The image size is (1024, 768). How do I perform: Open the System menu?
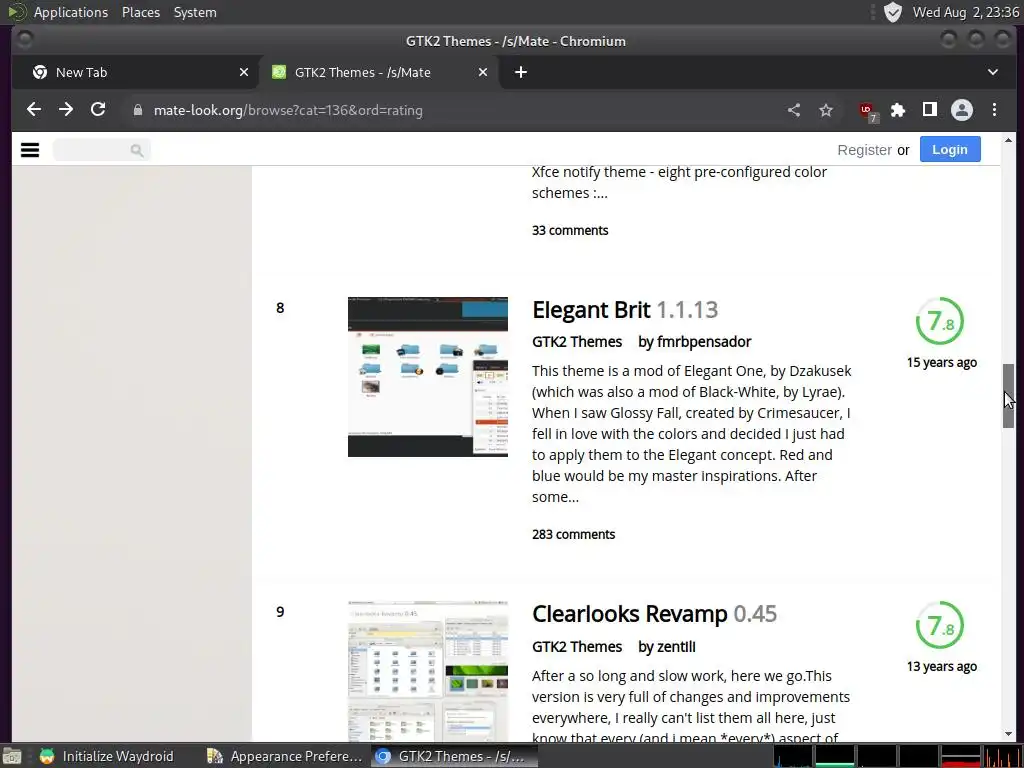pos(195,12)
